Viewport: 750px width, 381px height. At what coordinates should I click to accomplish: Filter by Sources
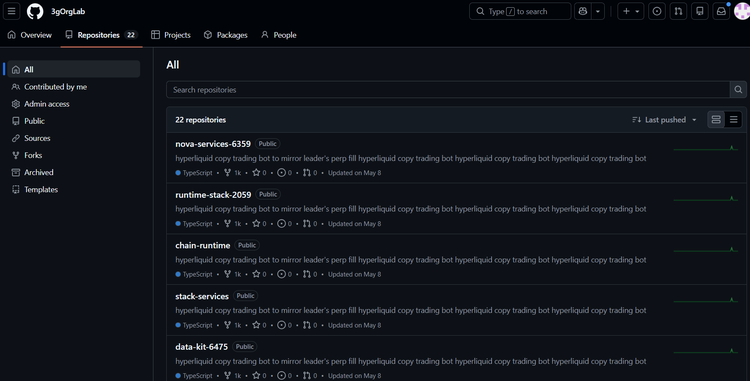[x=74, y=138]
